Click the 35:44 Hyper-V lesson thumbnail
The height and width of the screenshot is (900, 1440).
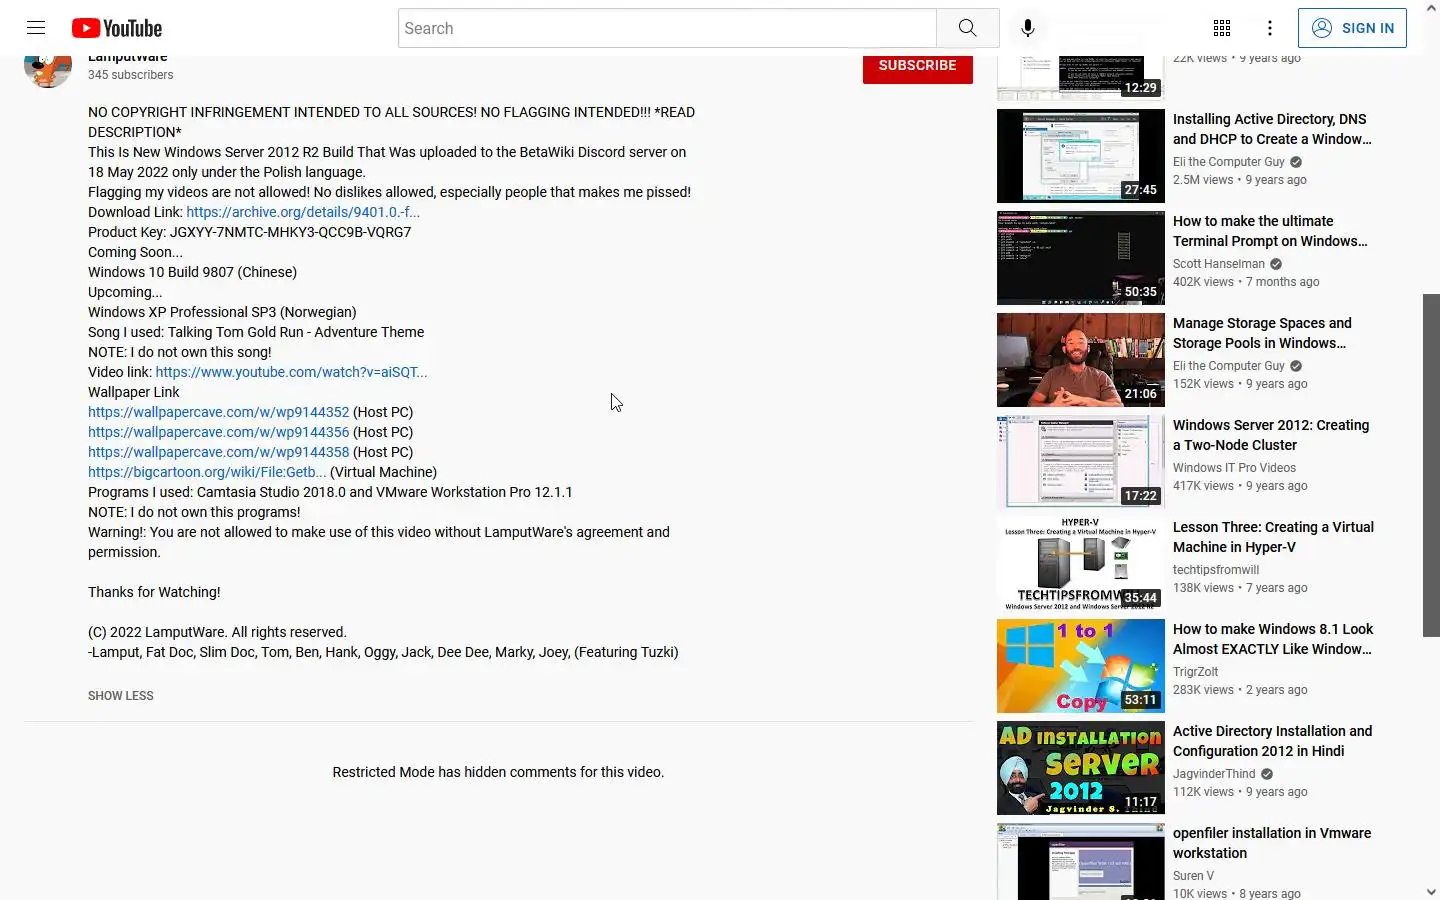pyautogui.click(x=1081, y=564)
